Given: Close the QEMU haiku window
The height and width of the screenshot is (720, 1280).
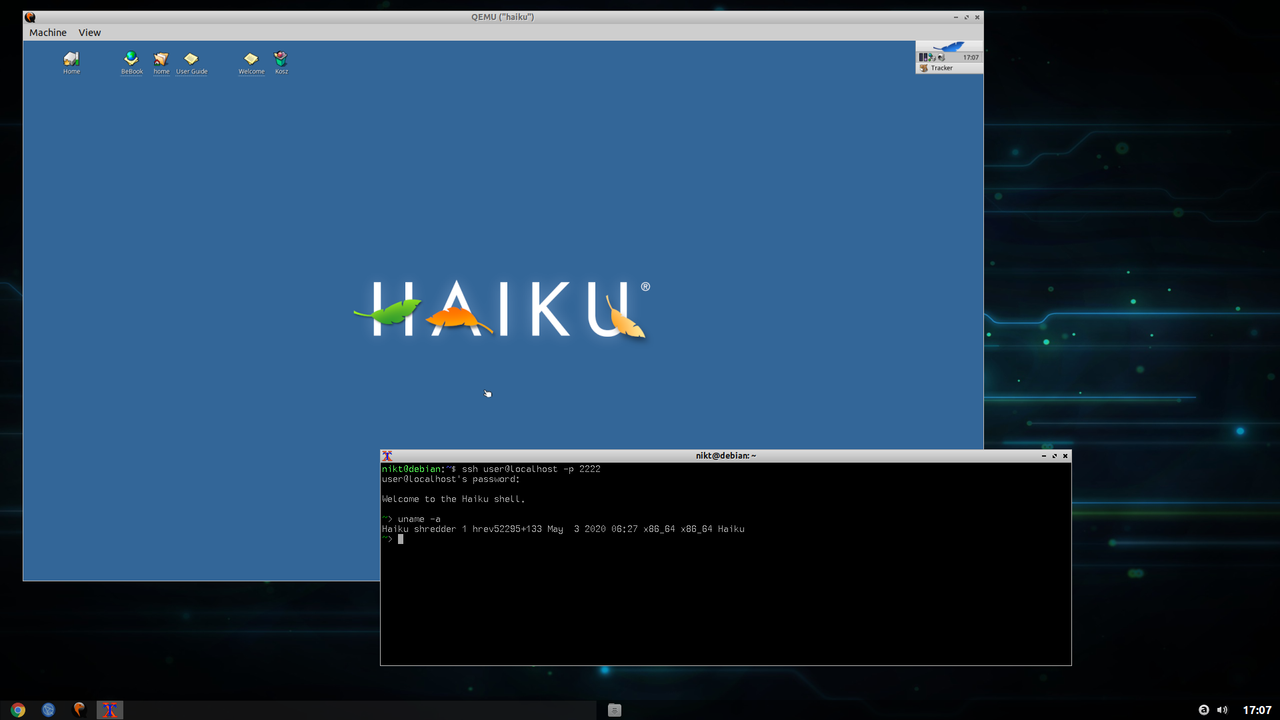Looking at the screenshot, I should coord(978,17).
